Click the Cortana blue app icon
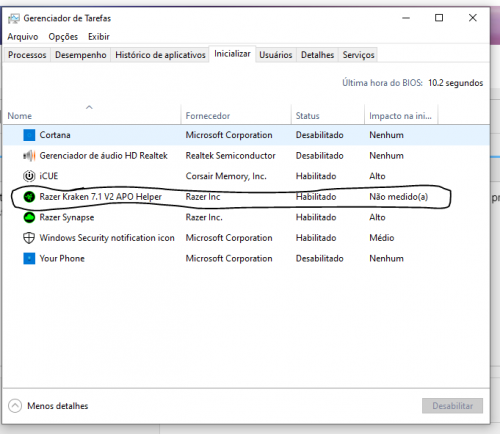 [29, 135]
